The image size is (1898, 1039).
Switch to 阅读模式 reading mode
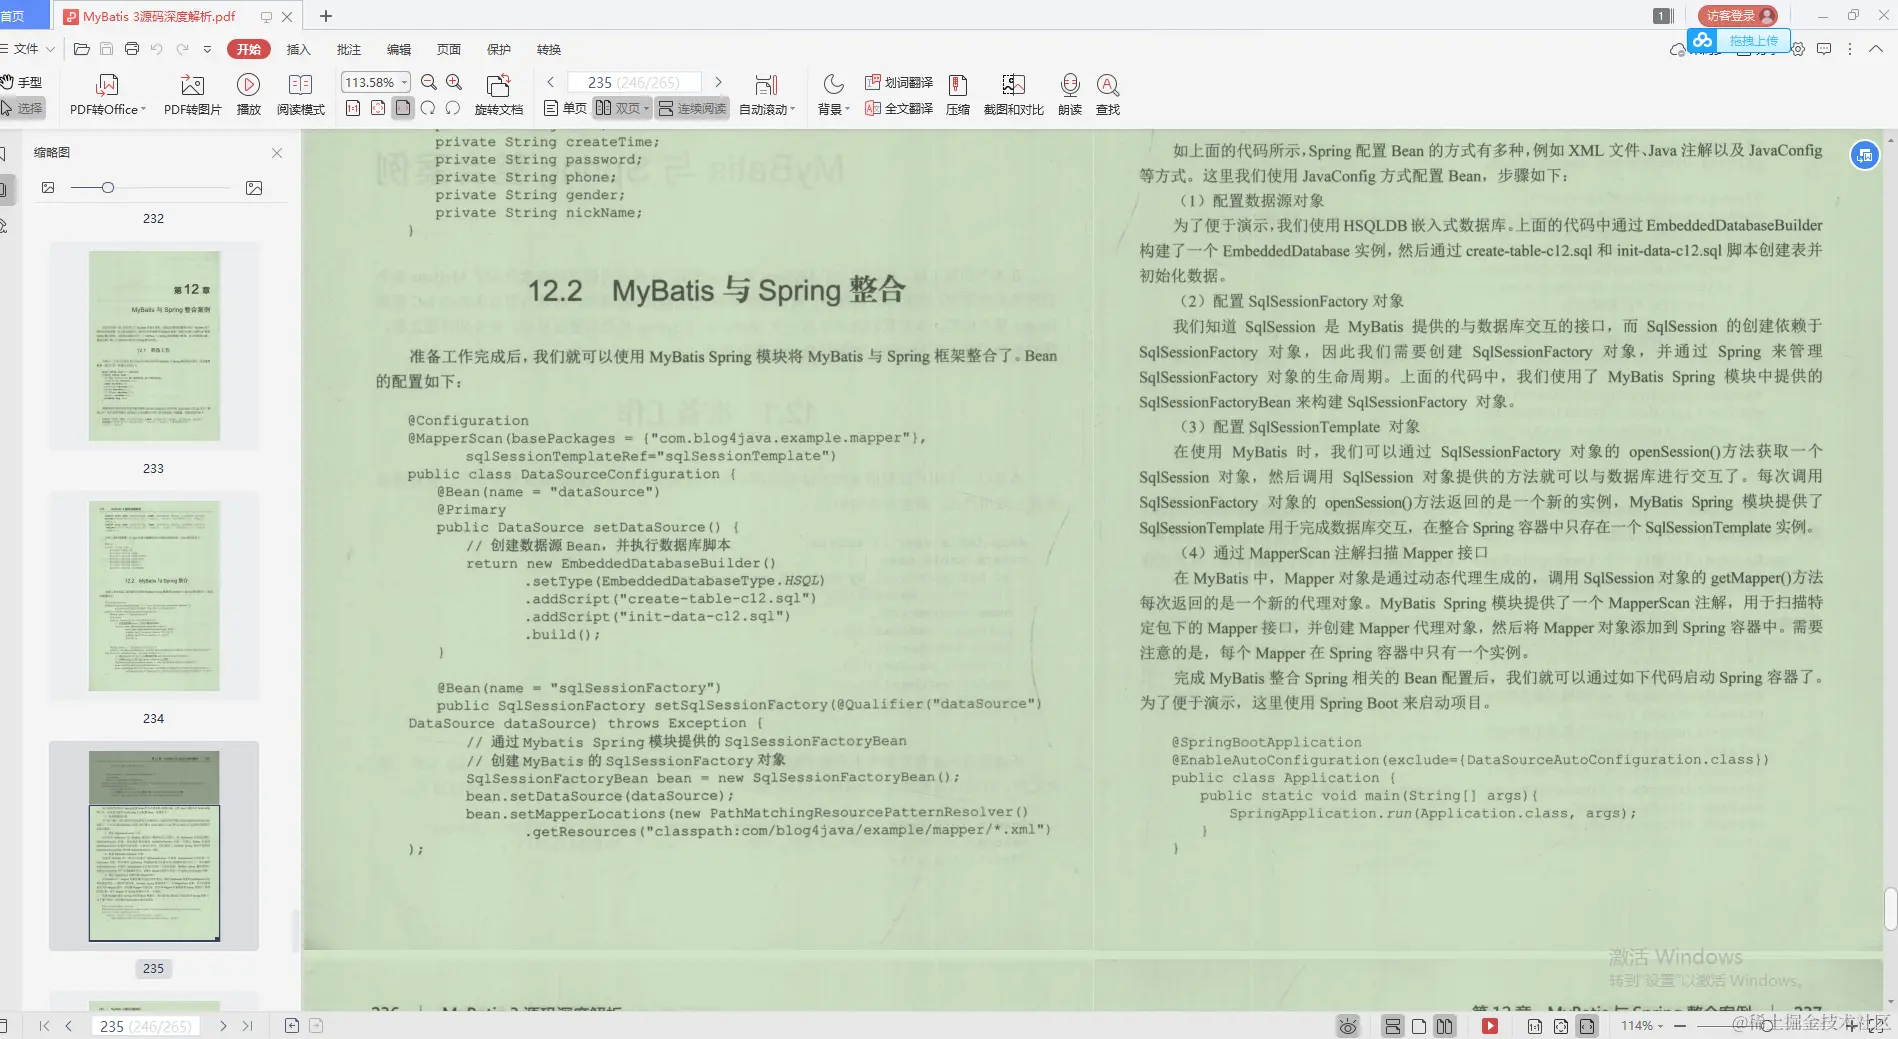point(300,94)
